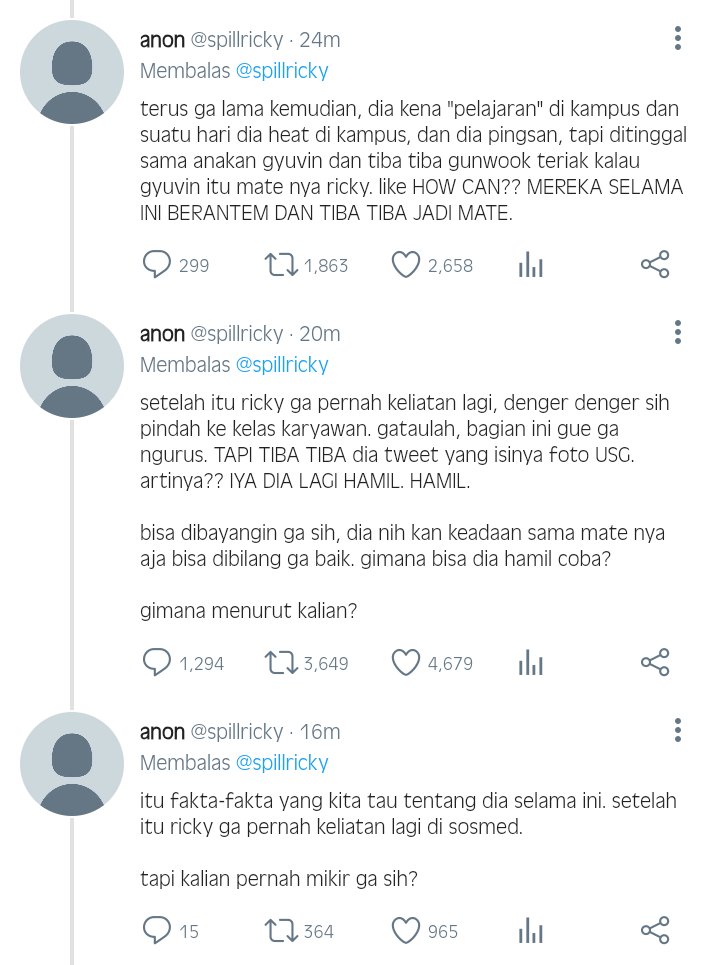719x965 pixels.
Task: Share the 16m tweet
Action: tap(655, 930)
